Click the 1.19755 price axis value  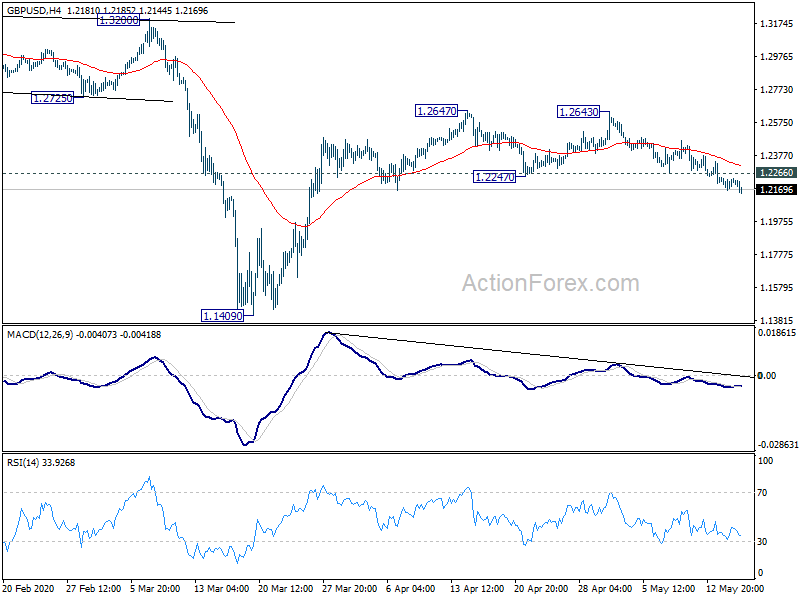777,221
